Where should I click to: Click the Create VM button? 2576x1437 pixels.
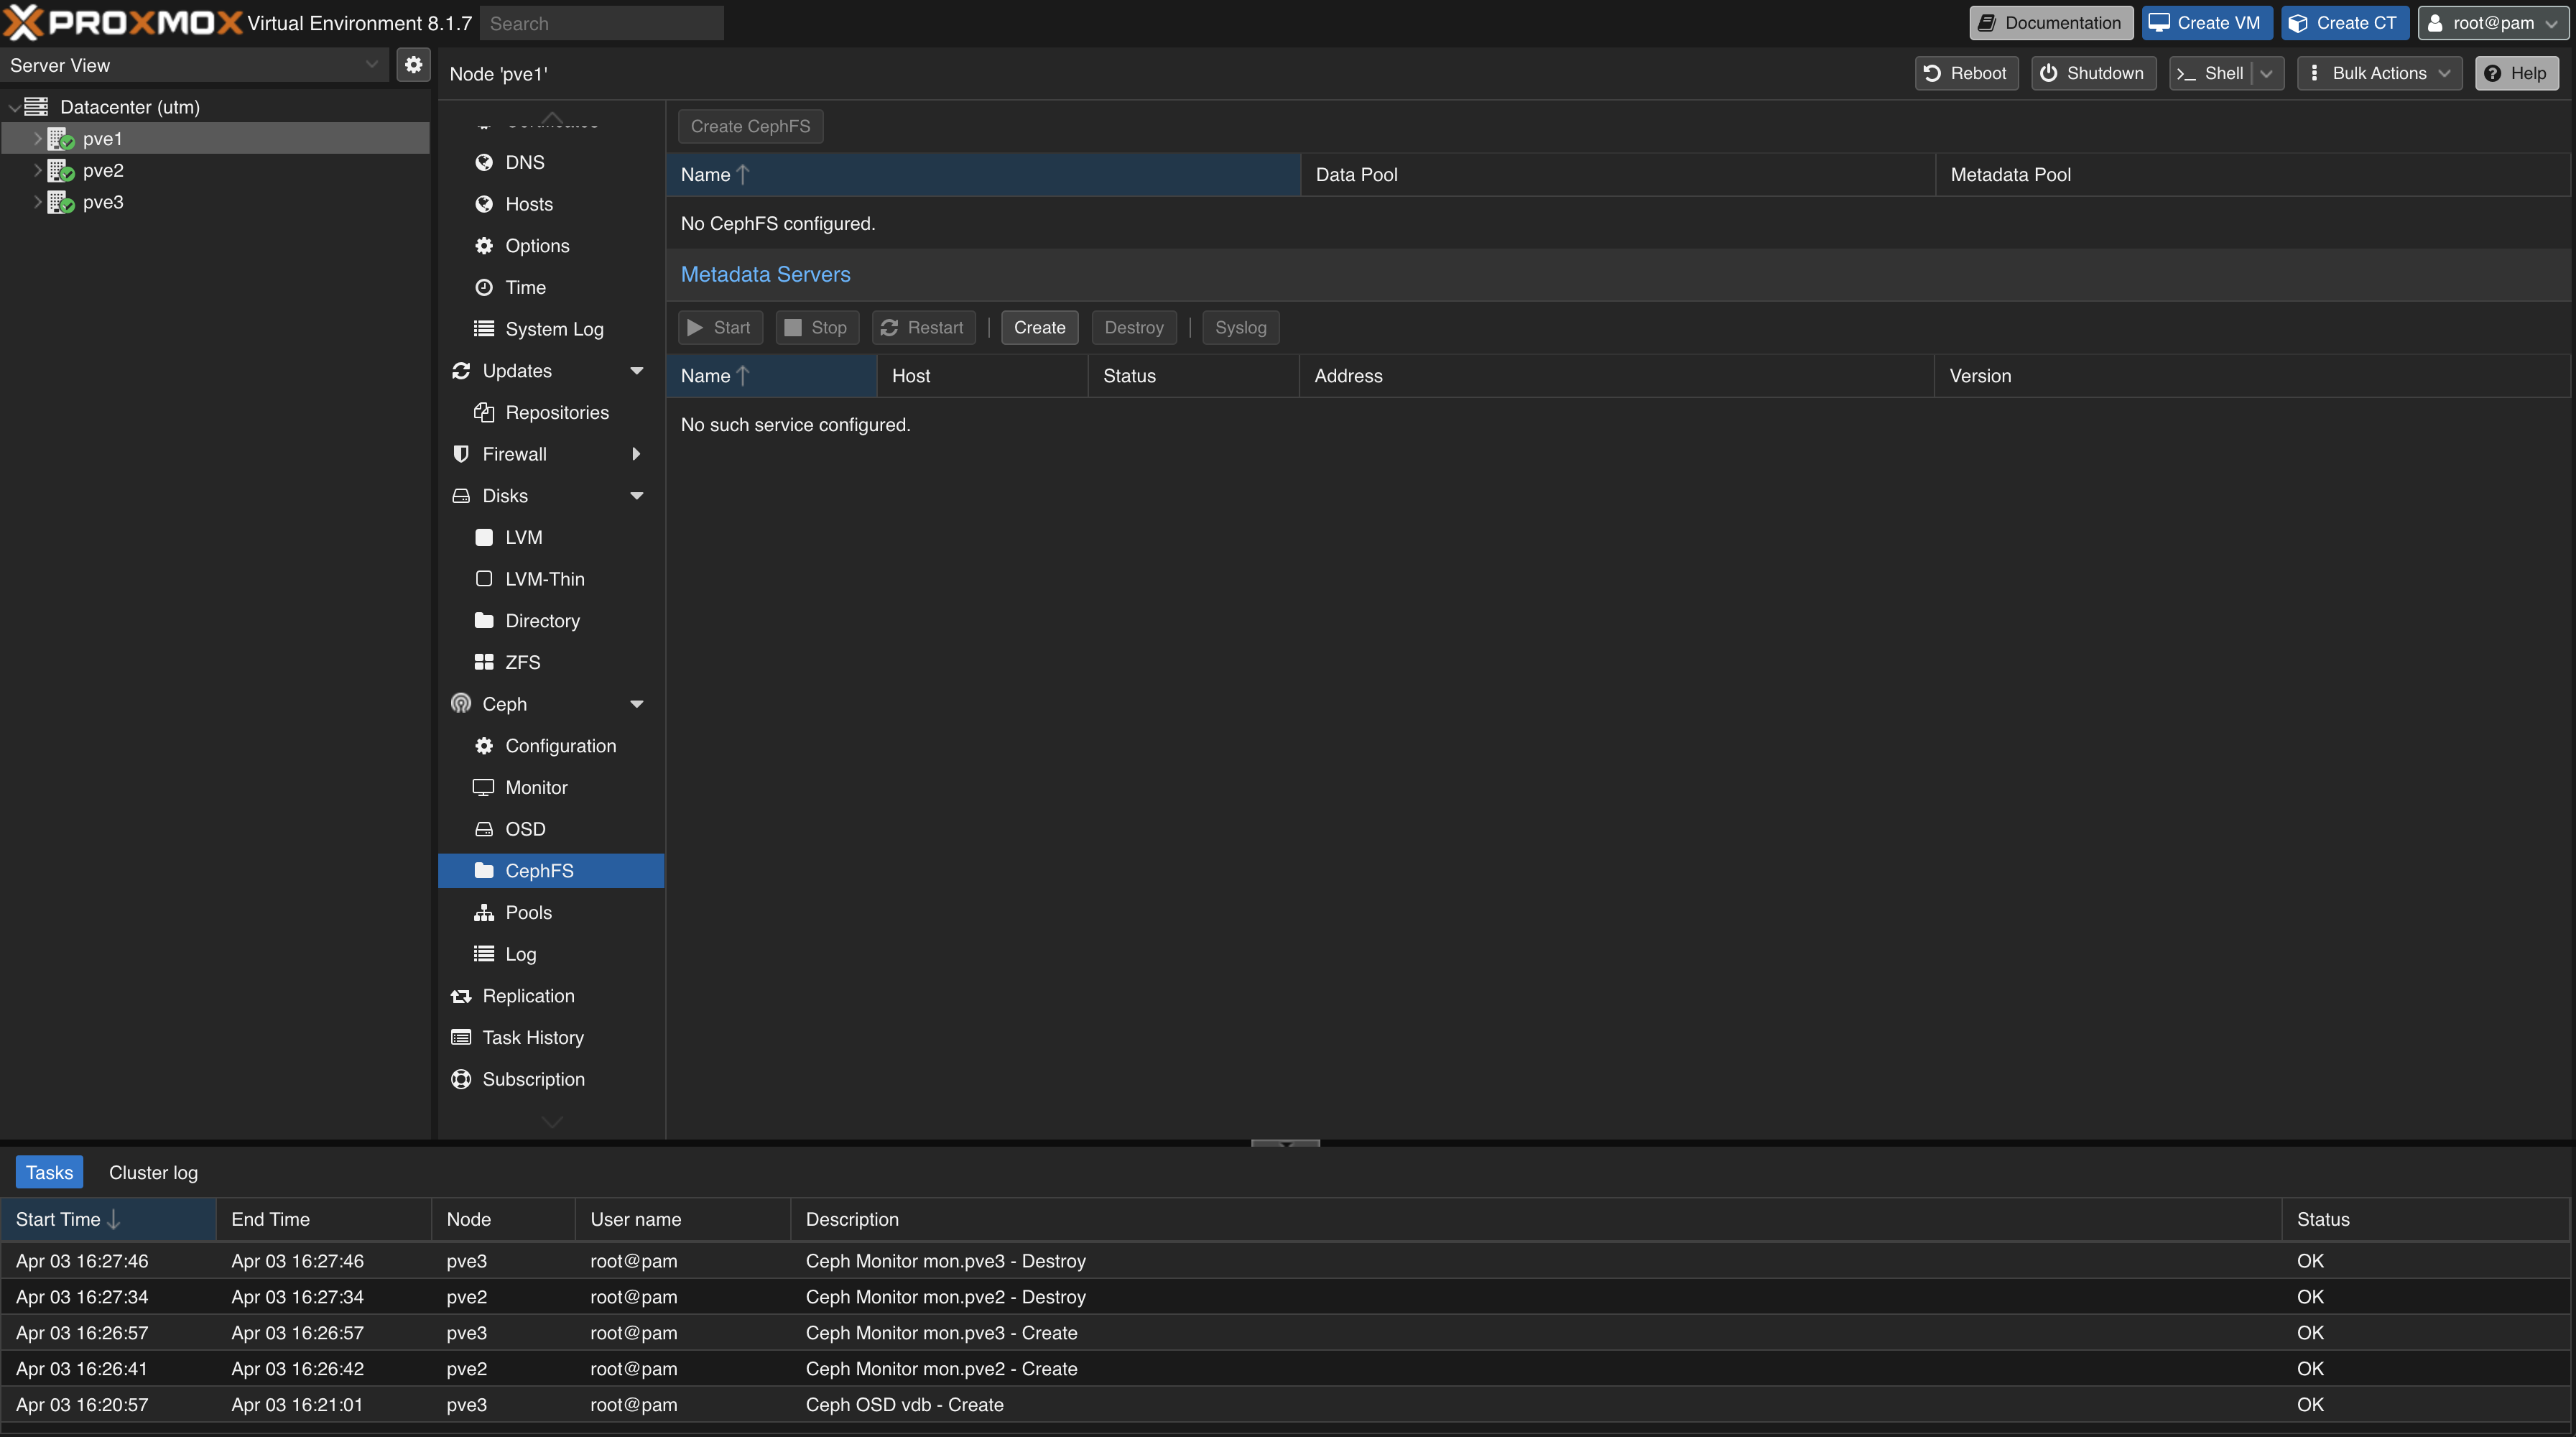pyautogui.click(x=2205, y=23)
